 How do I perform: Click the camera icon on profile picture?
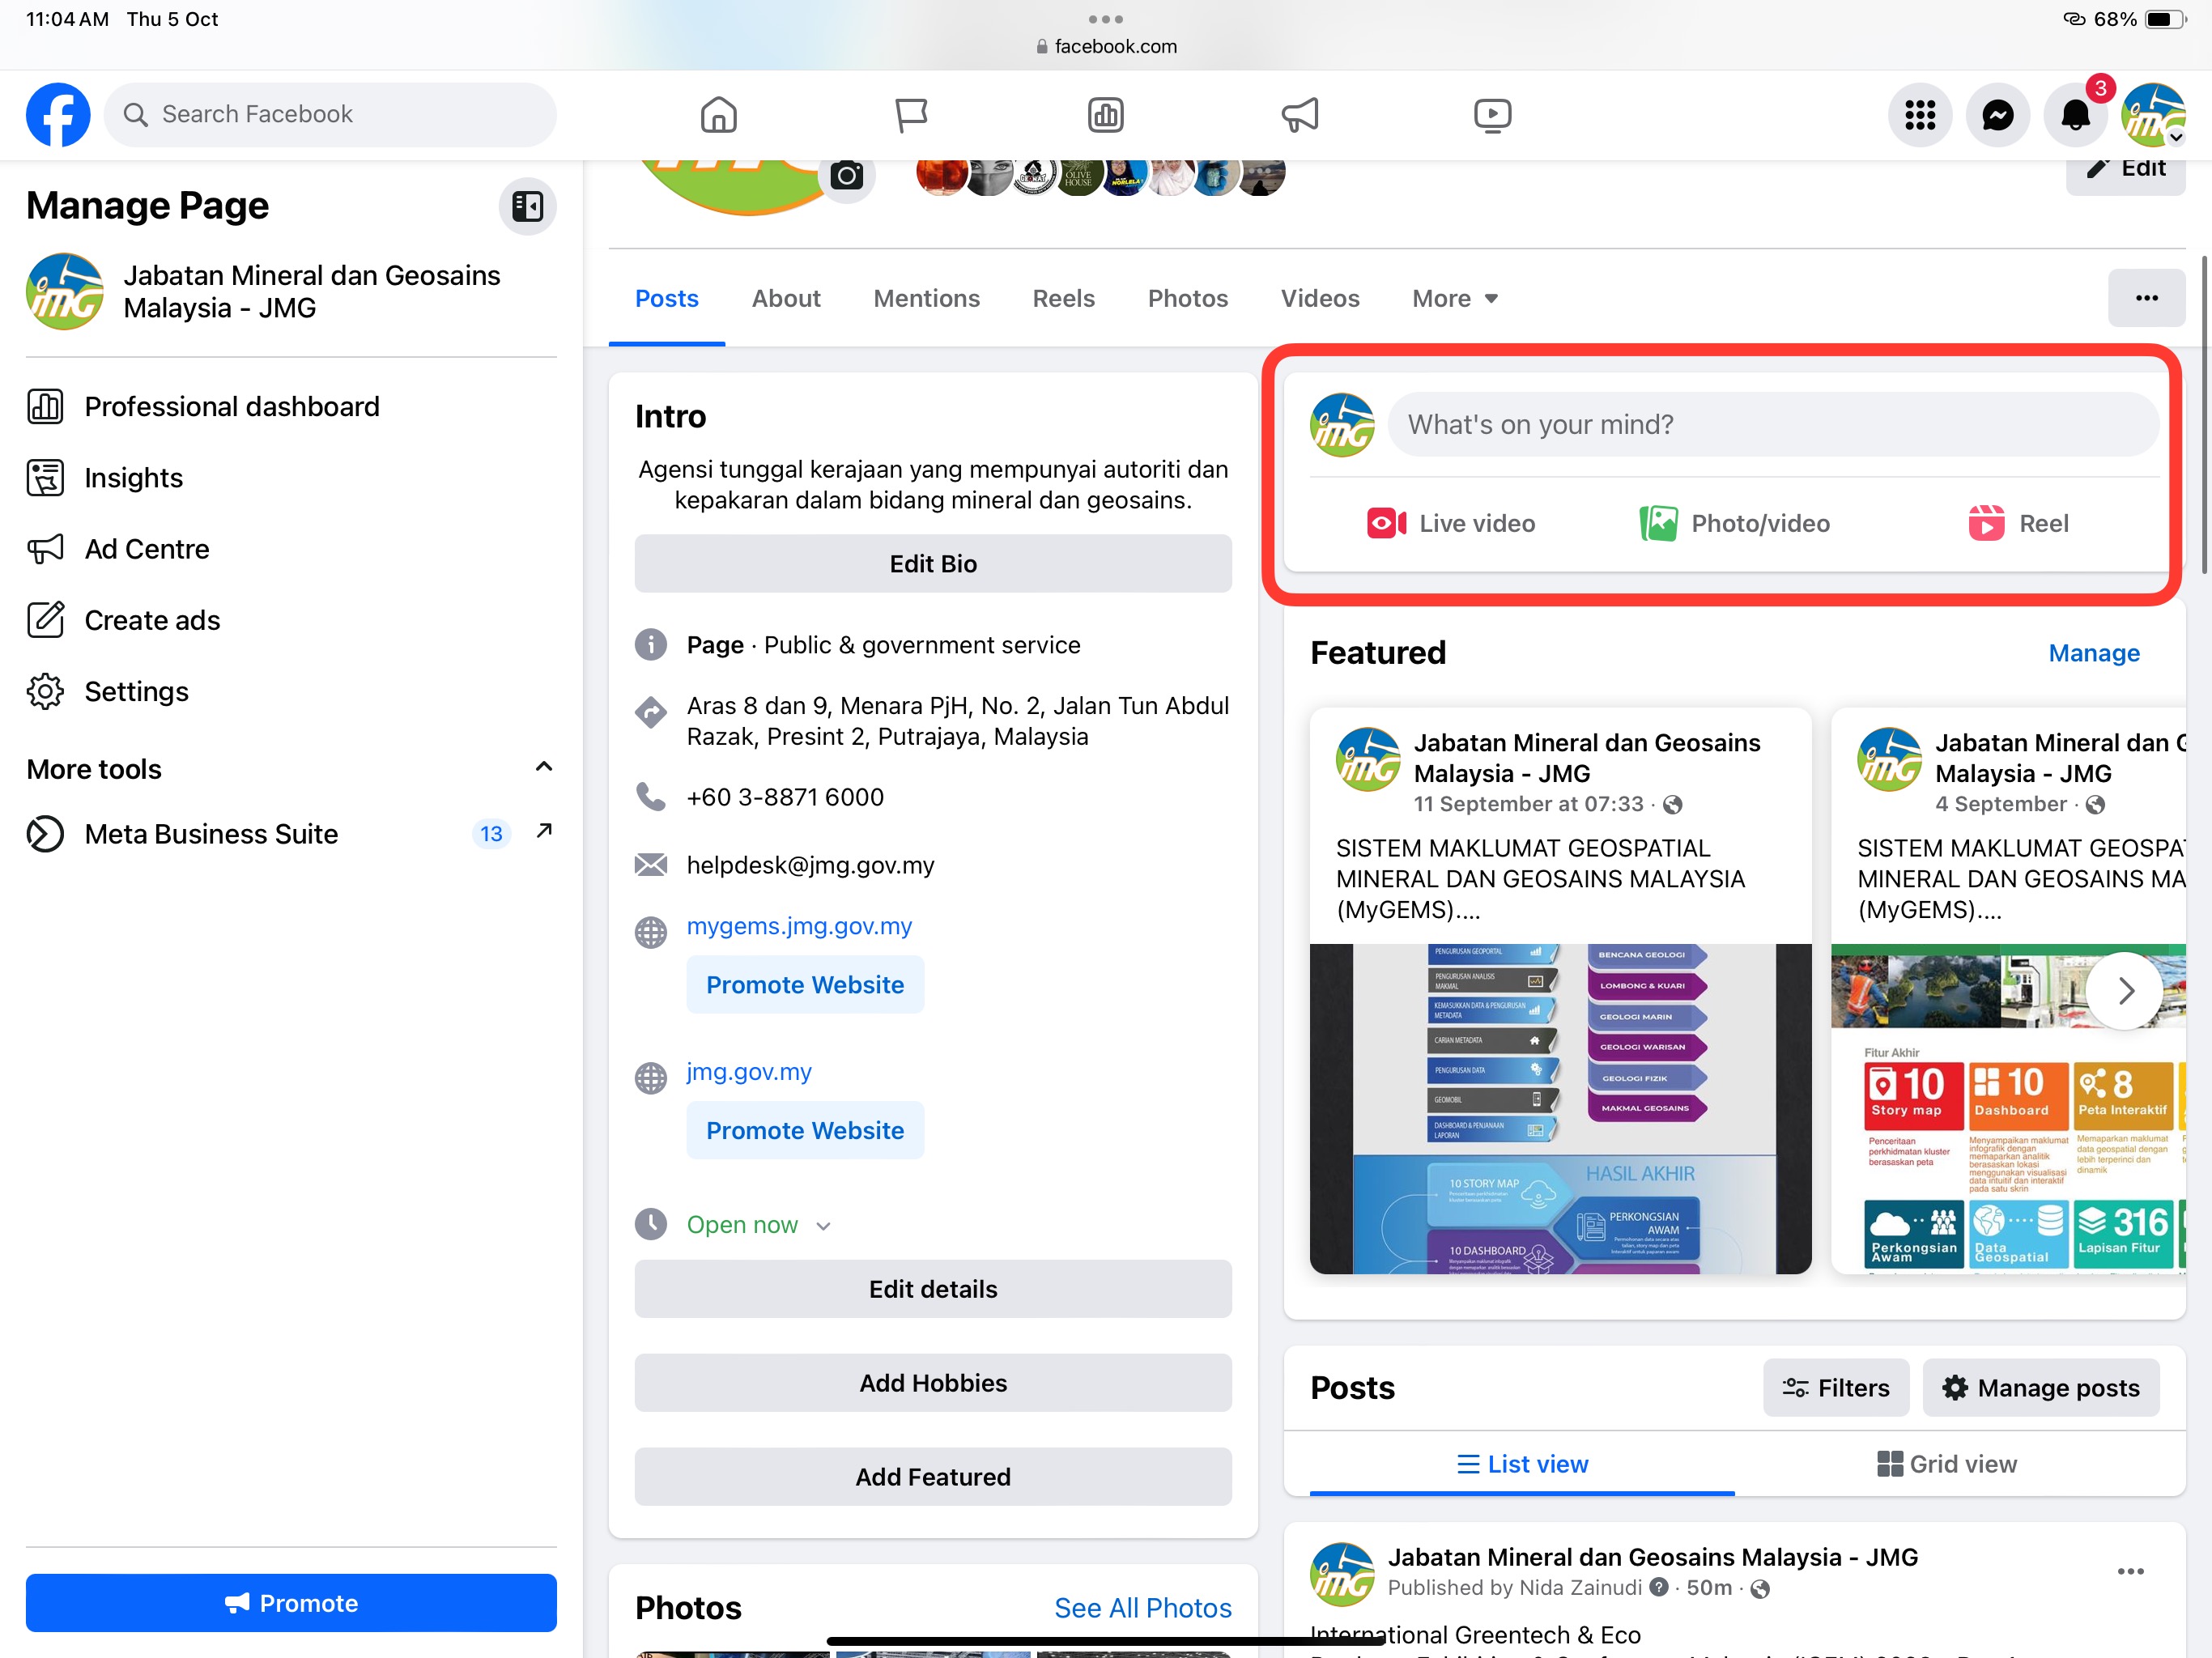tap(846, 177)
